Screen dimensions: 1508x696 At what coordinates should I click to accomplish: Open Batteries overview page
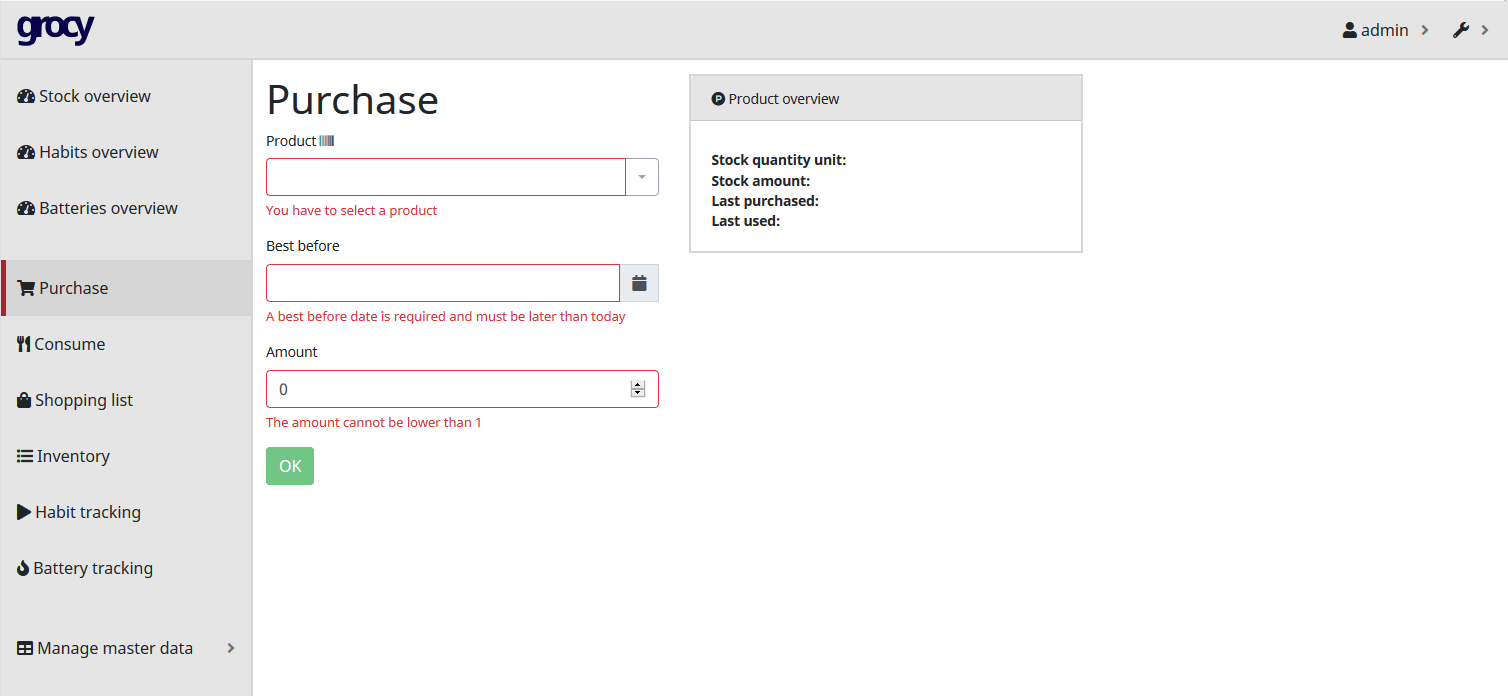click(x=108, y=208)
